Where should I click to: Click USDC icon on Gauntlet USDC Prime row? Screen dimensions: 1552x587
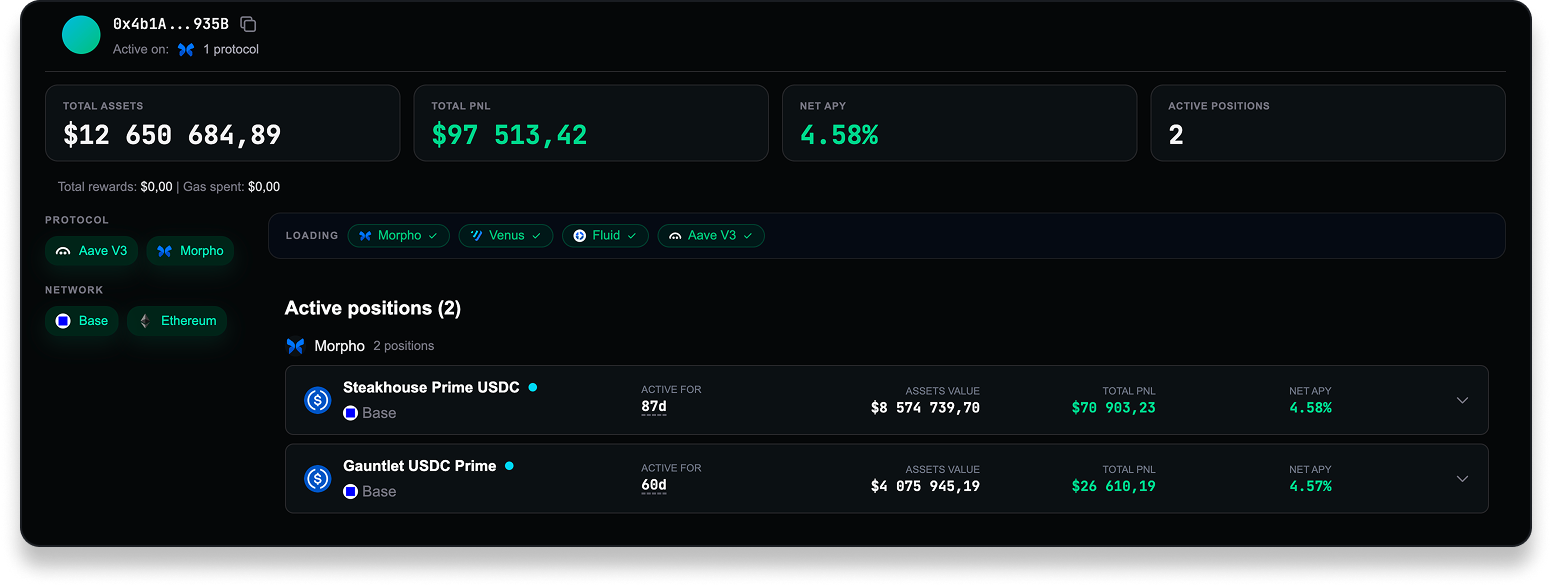(x=318, y=479)
